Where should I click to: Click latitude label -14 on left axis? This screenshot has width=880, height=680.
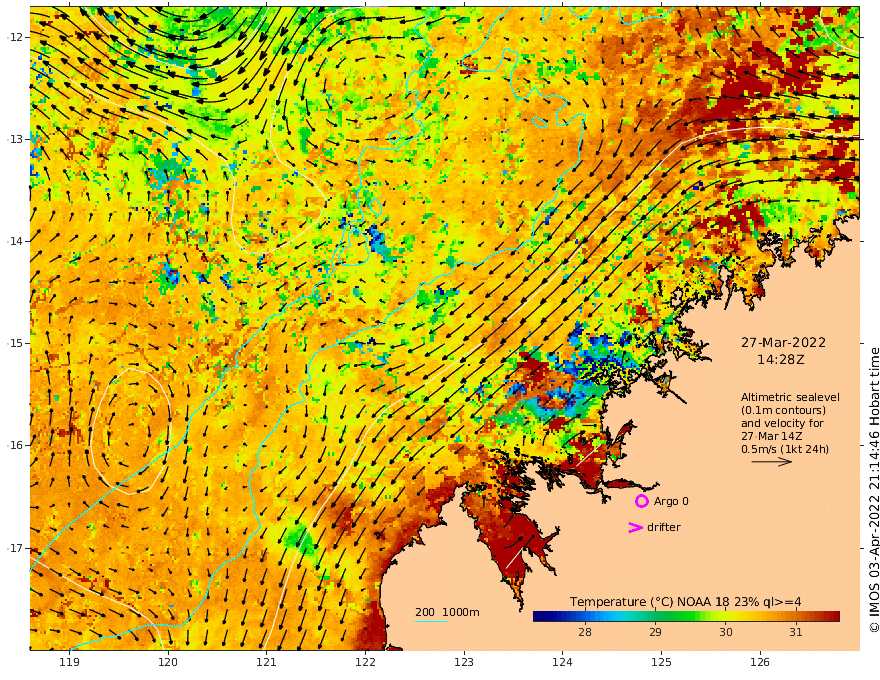15,241
